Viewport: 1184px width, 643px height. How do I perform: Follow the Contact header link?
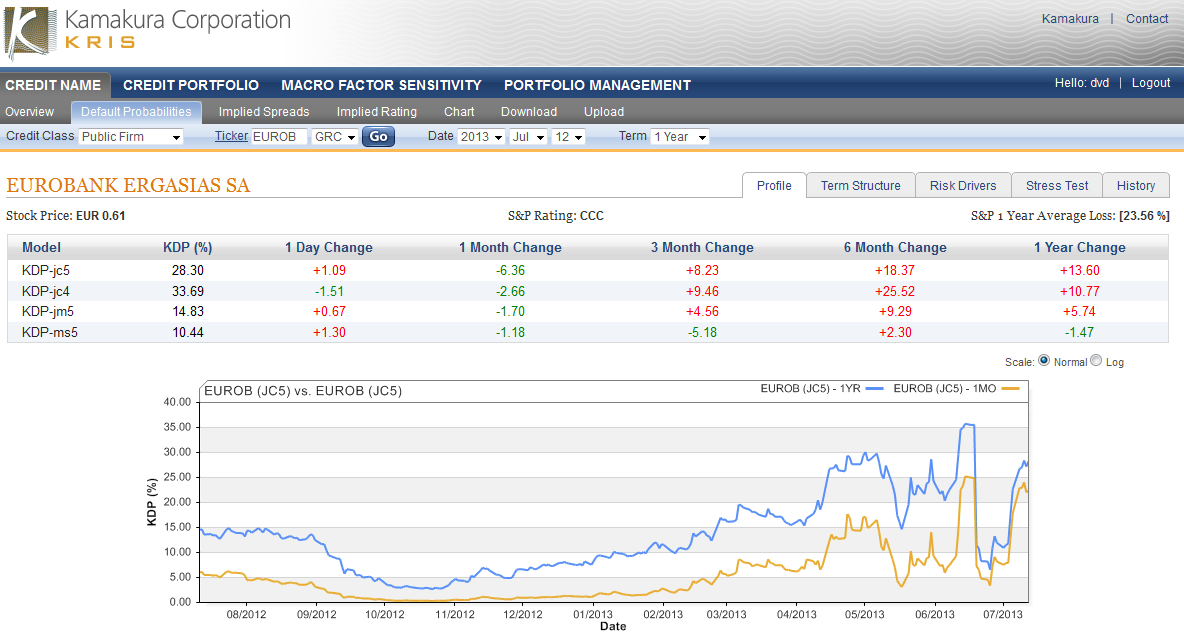[x=1147, y=19]
